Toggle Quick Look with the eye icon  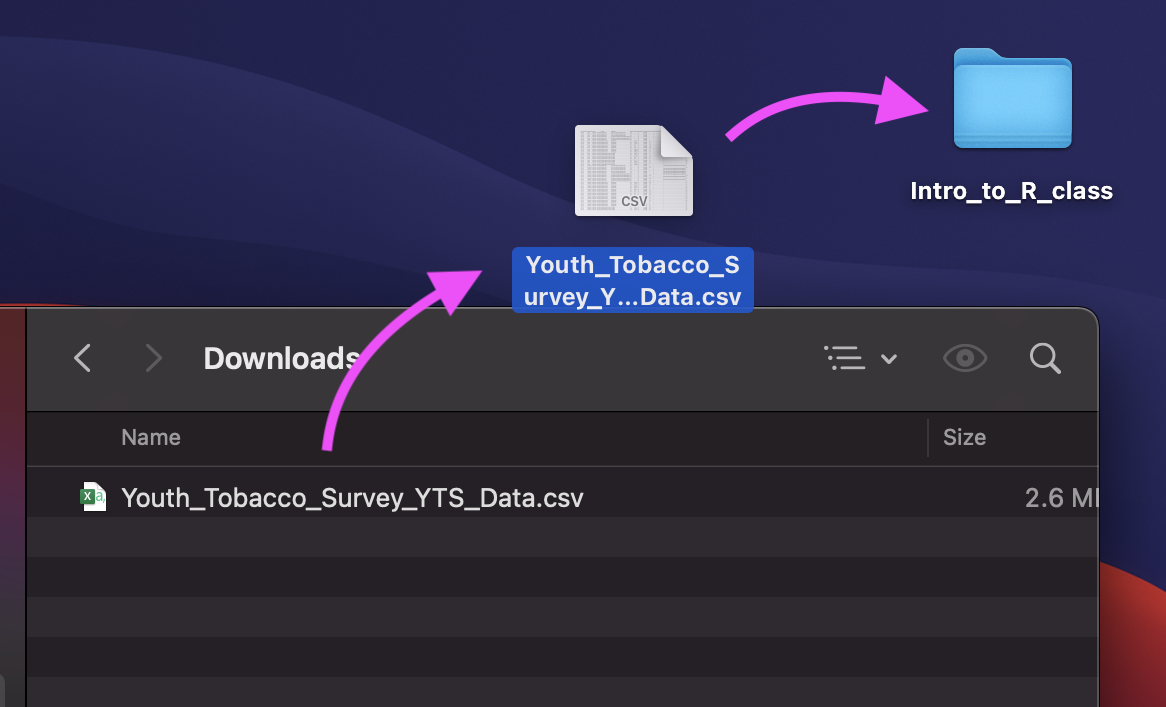(965, 358)
